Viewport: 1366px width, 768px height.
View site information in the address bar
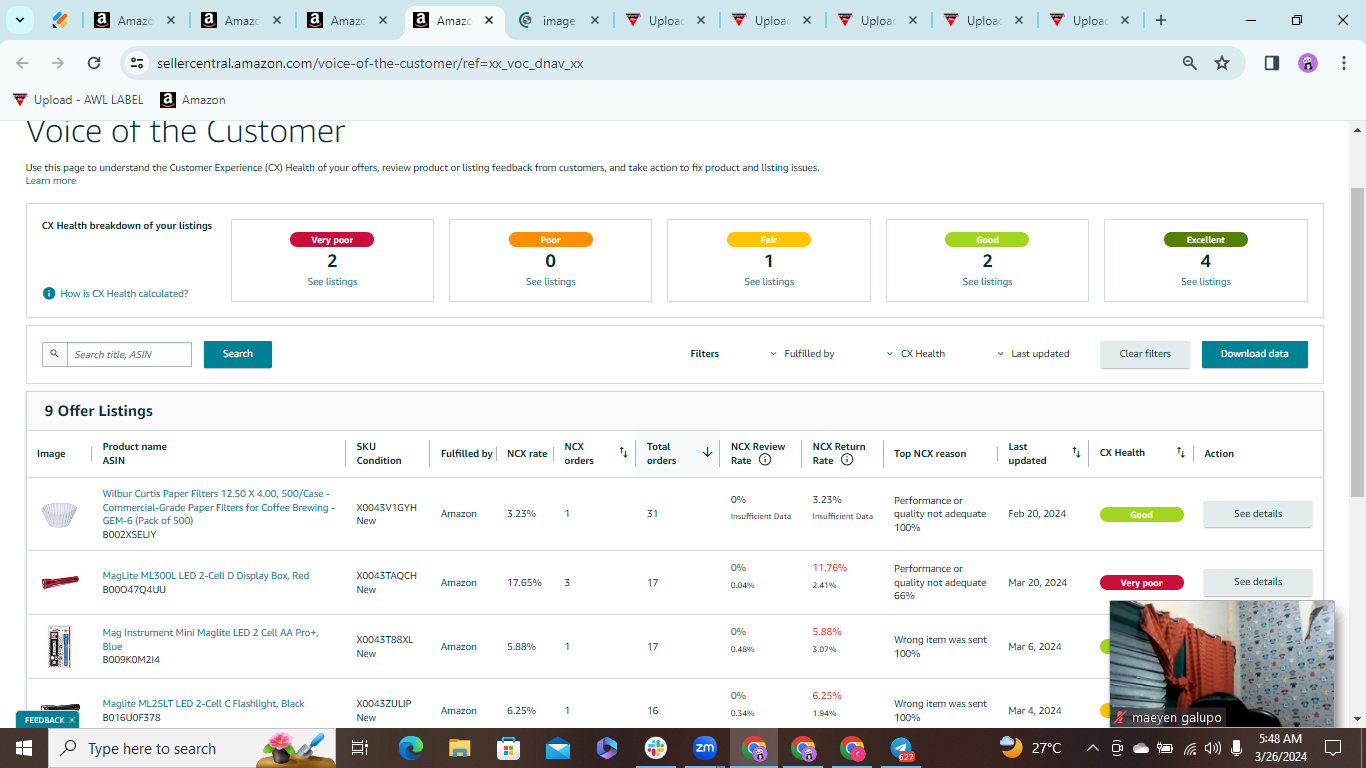(138, 63)
